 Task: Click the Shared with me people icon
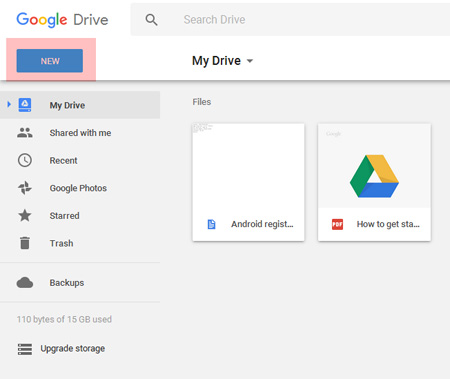point(25,133)
